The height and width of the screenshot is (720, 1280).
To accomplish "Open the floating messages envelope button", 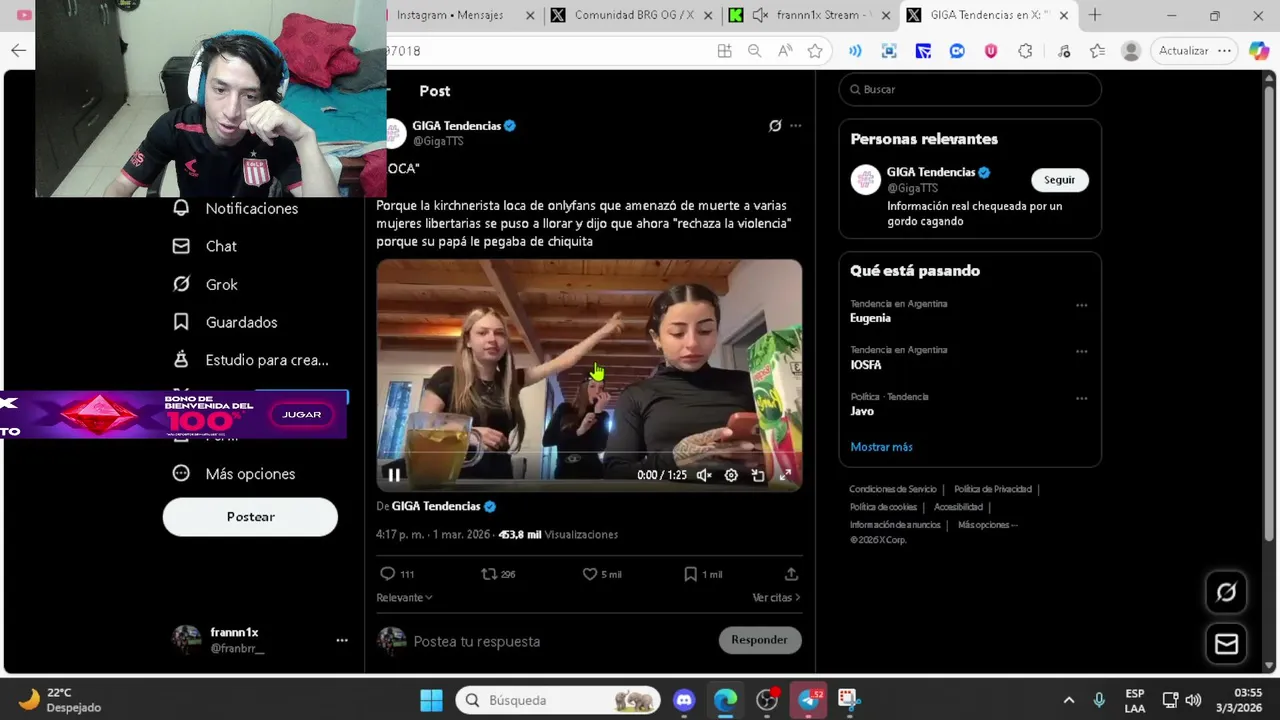I will (1226, 644).
